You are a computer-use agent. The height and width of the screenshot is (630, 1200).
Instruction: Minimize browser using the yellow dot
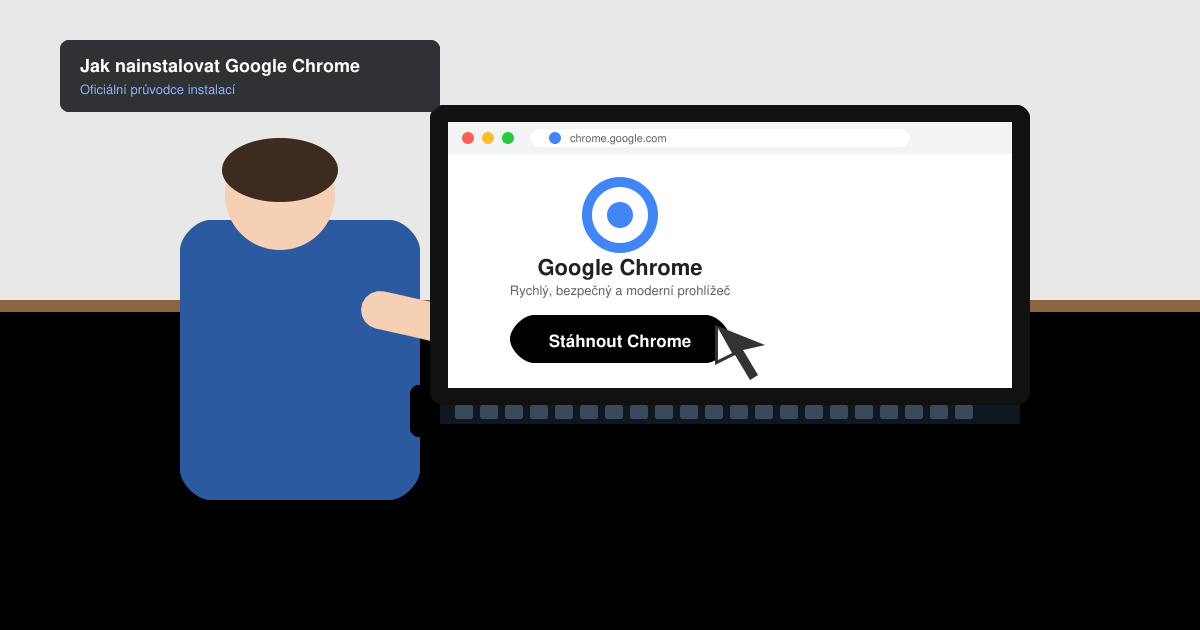tap(488, 138)
